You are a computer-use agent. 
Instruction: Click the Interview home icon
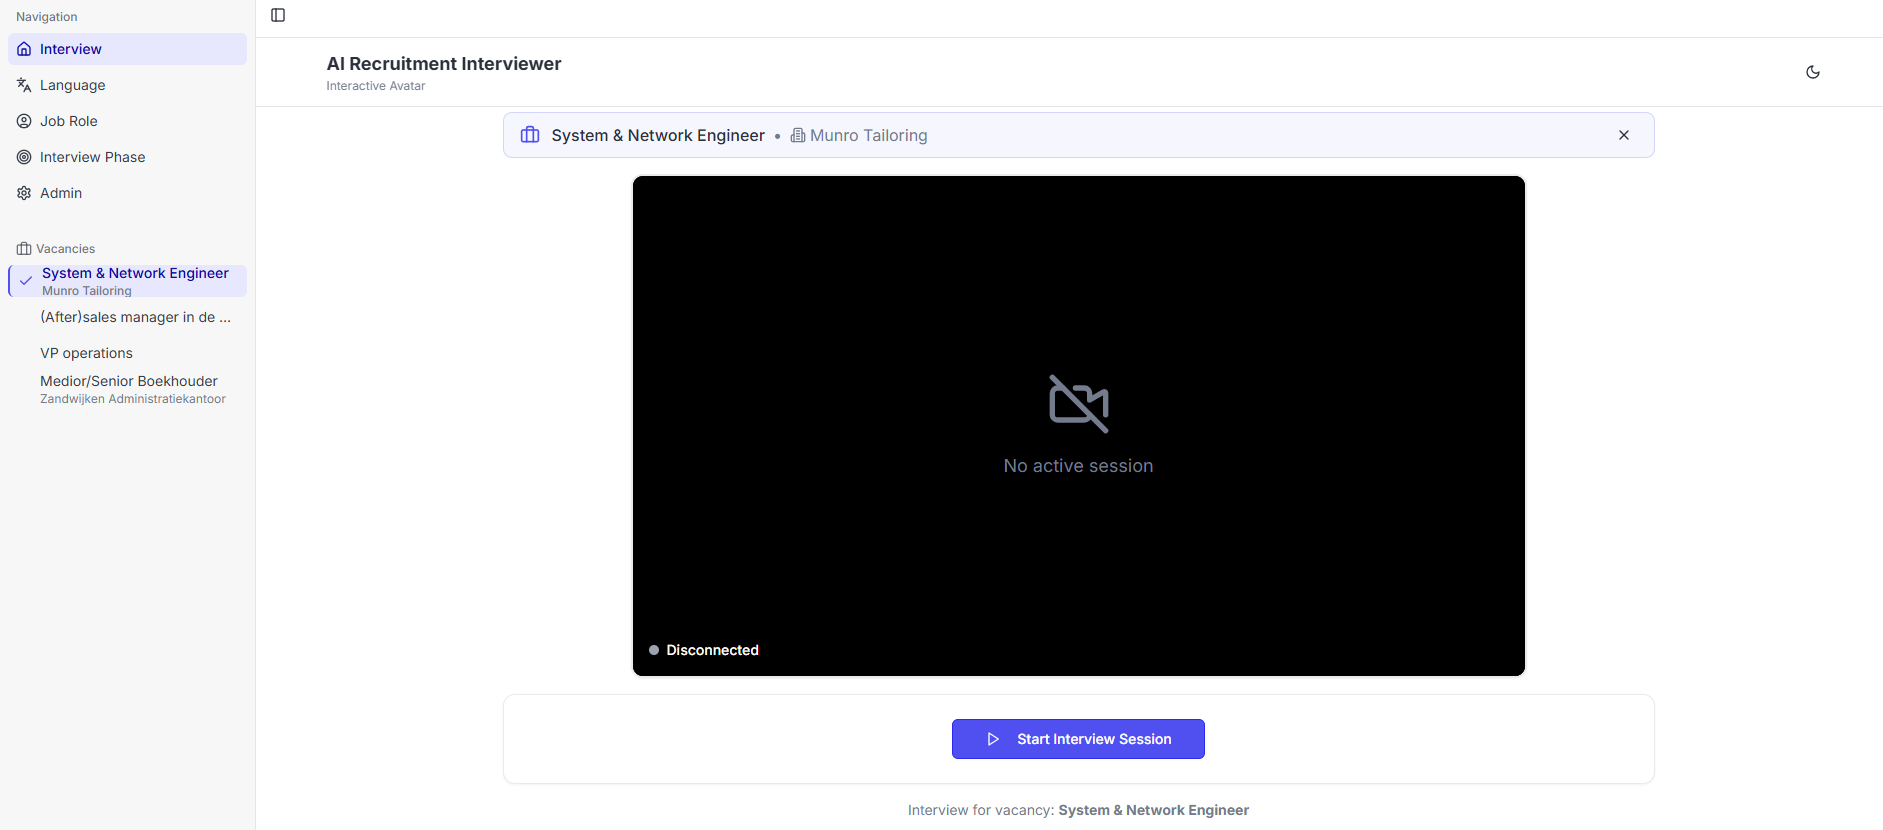click(24, 49)
